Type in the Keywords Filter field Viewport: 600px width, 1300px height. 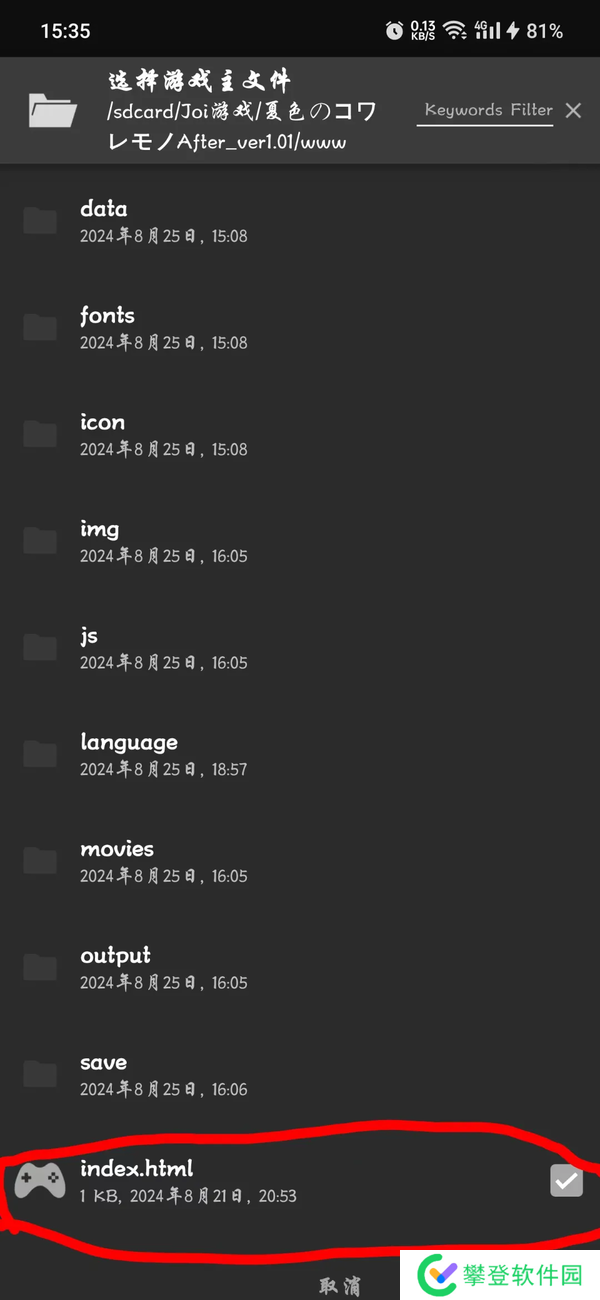click(x=487, y=110)
